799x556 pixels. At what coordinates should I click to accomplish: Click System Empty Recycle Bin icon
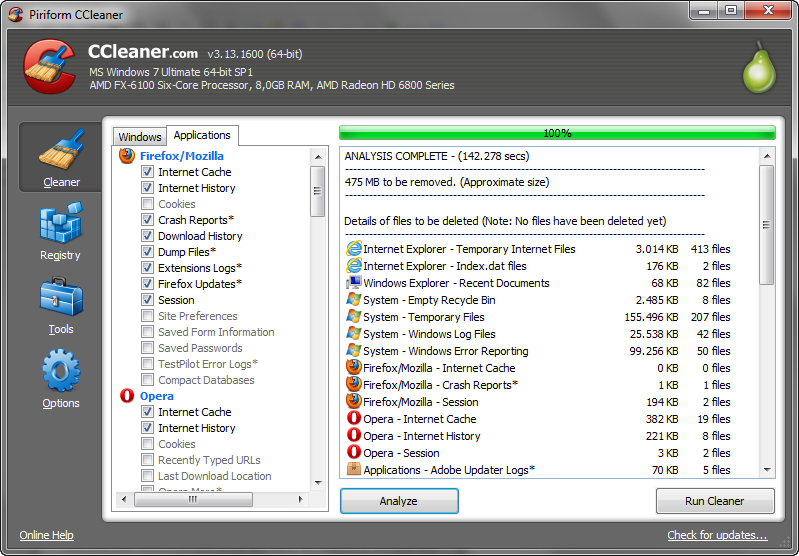point(354,300)
